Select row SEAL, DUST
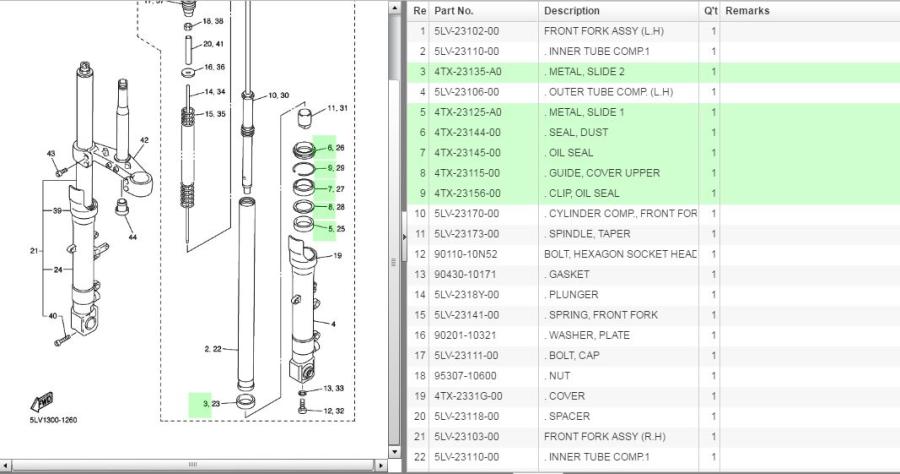Screen dimensions: 900x474 click(654, 133)
